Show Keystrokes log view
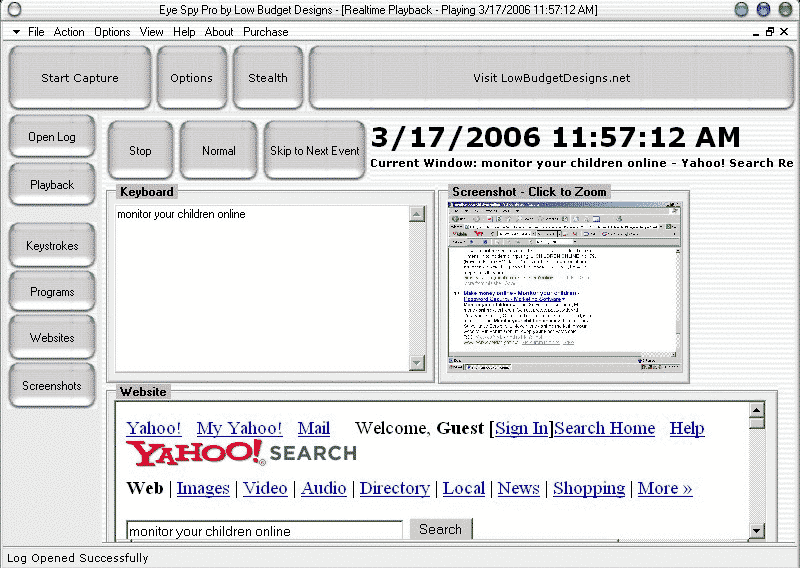Viewport: 800px width, 568px height. pyautogui.click(x=52, y=245)
